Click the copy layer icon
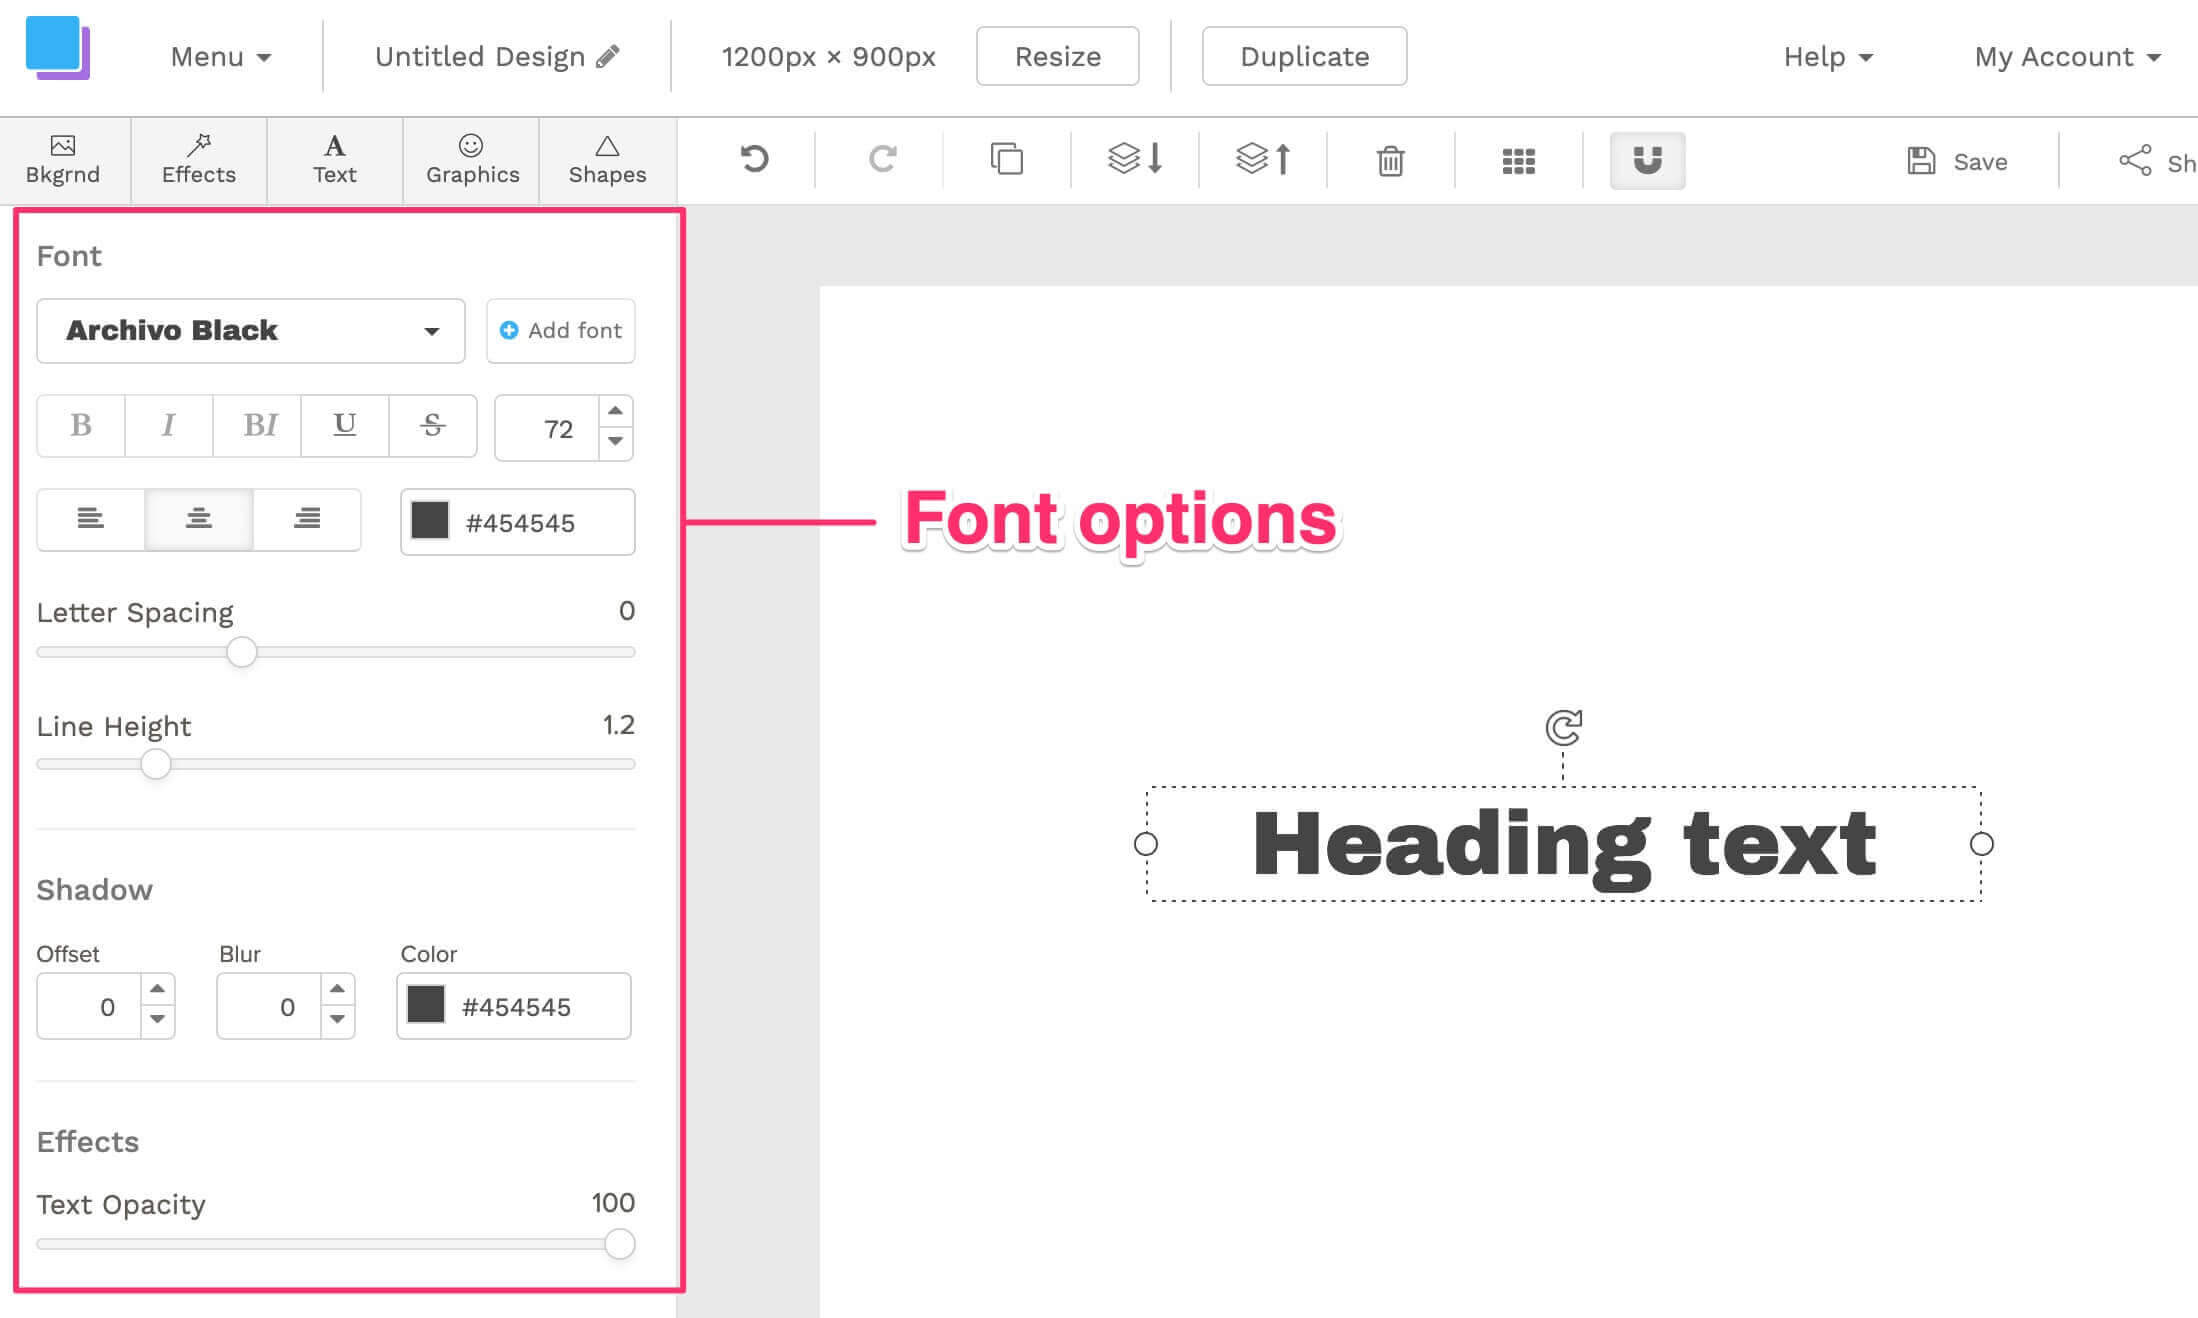This screenshot has height=1318, width=2198. [x=1007, y=159]
